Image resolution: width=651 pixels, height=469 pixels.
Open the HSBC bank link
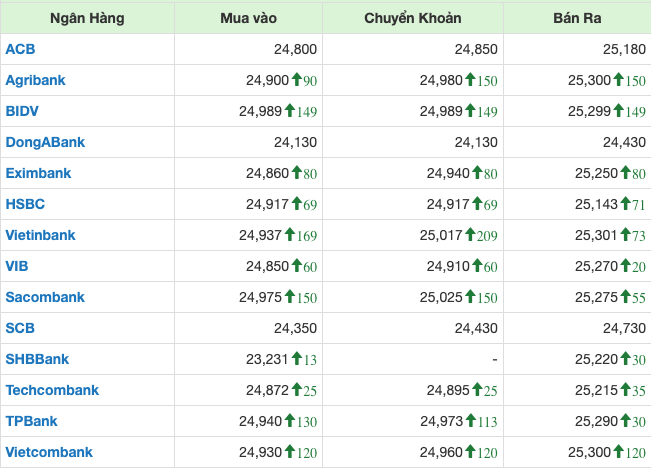[x=25, y=204]
